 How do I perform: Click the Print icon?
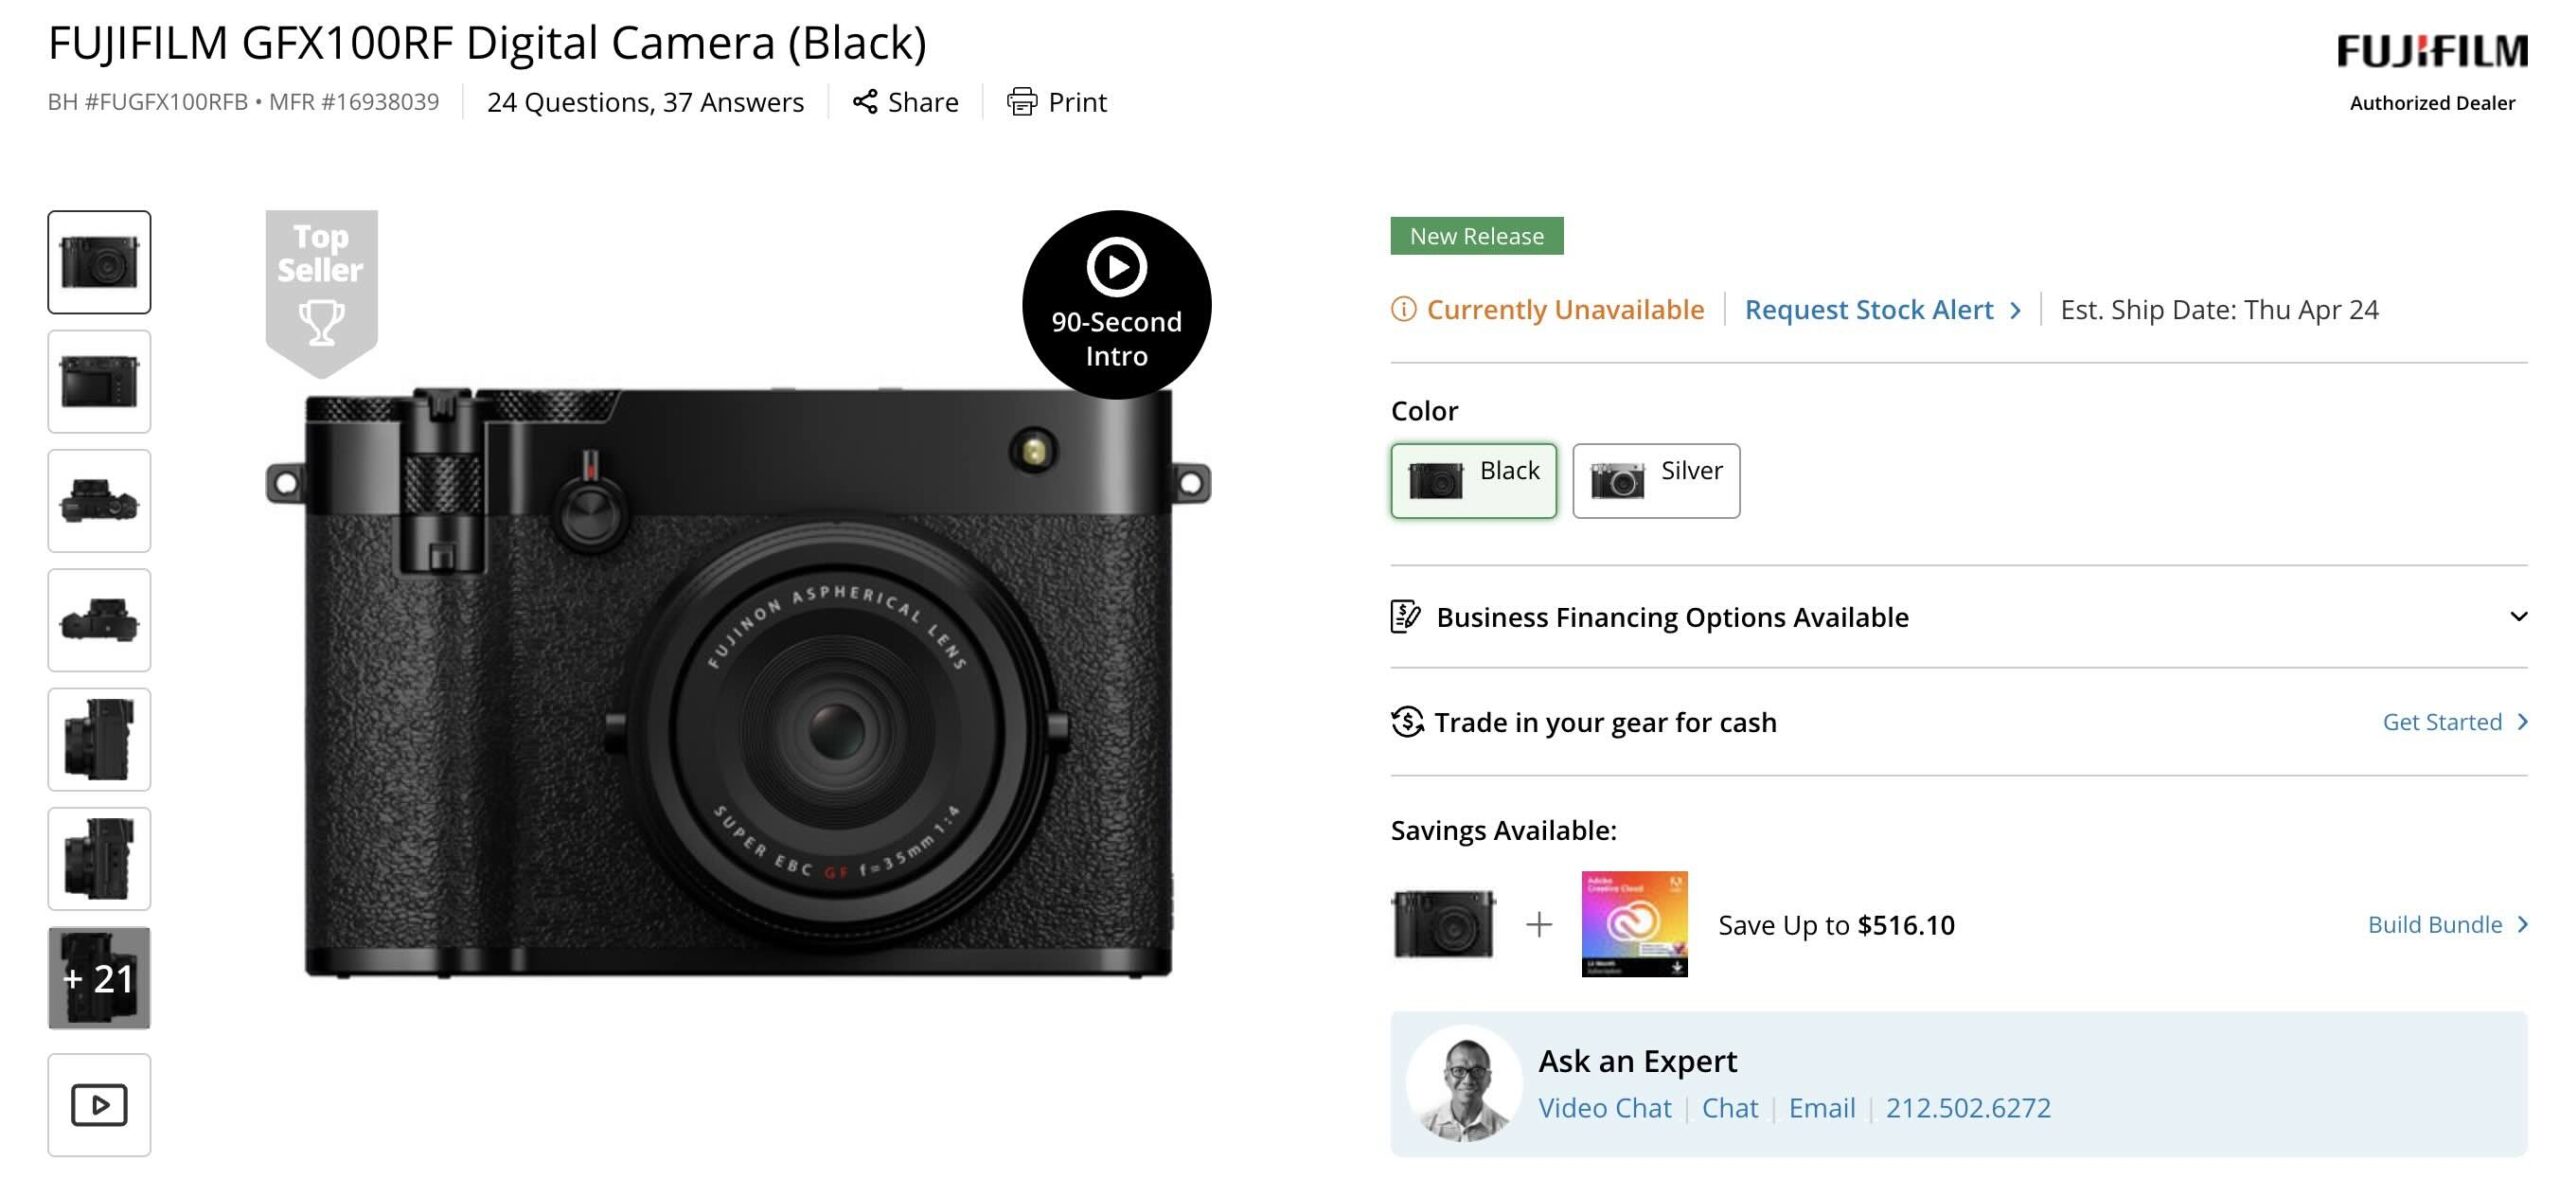[x=1023, y=101]
